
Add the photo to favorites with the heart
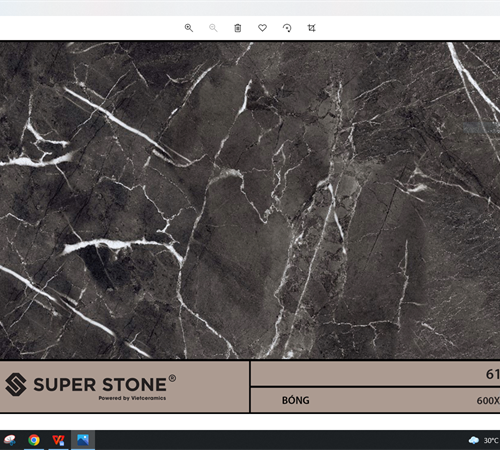(x=262, y=28)
